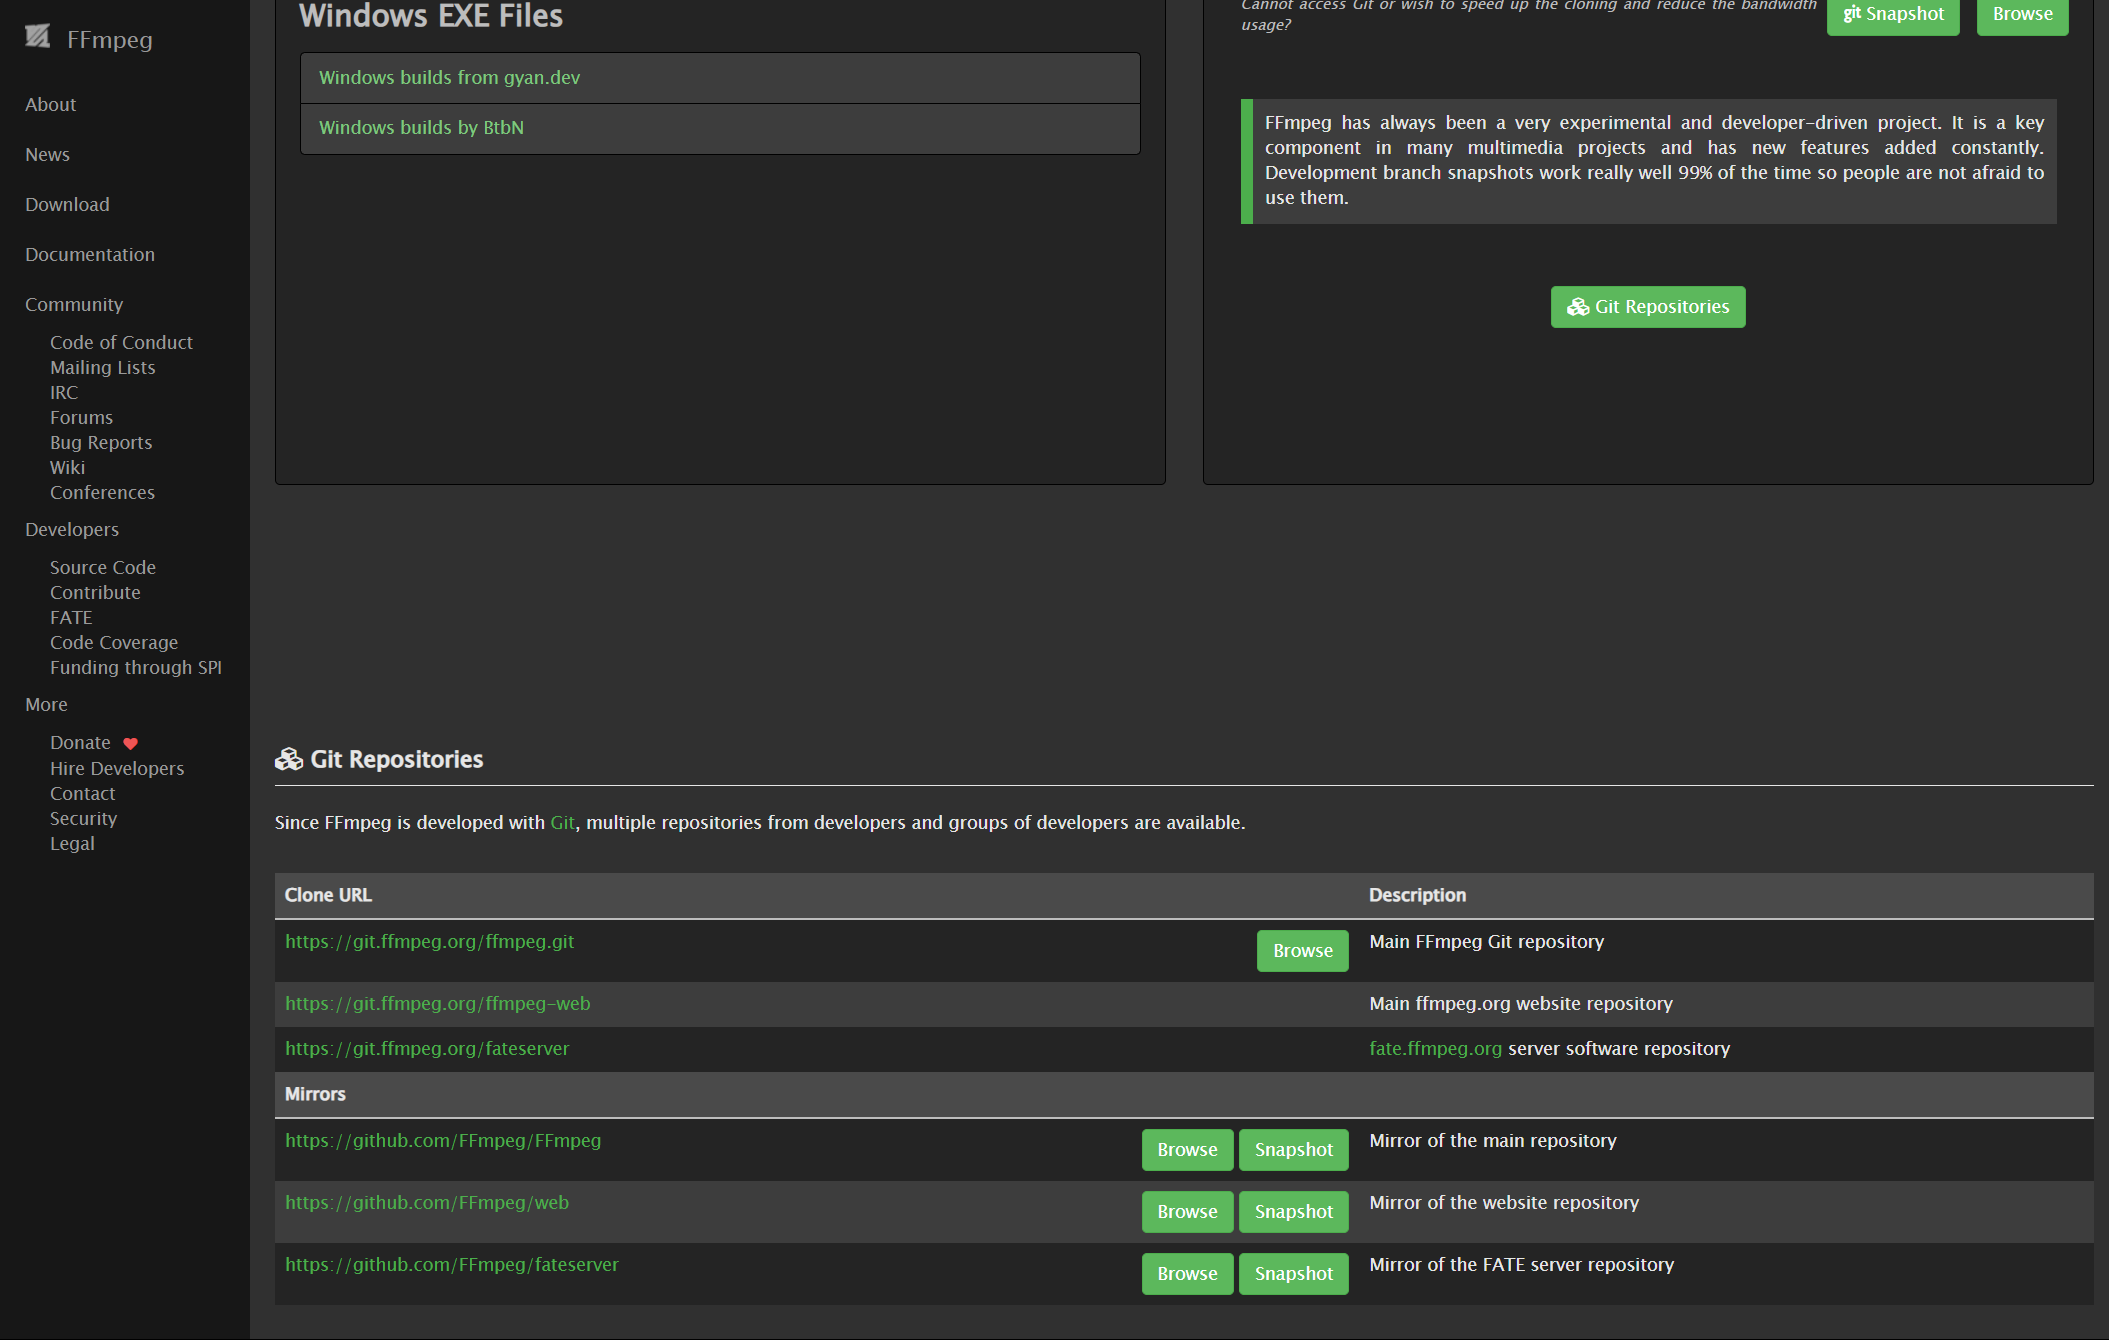2109x1340 pixels.
Task: Click Browse for github FFmpeg/web mirror
Action: tap(1187, 1212)
